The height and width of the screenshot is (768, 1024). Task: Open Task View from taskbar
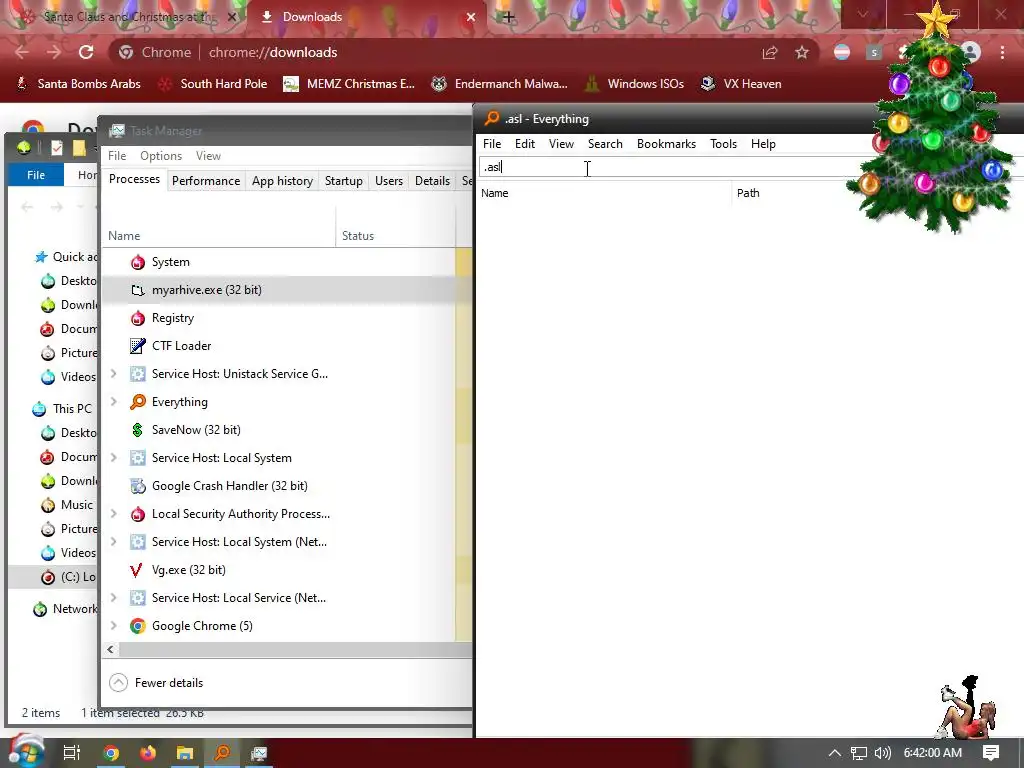[x=72, y=753]
